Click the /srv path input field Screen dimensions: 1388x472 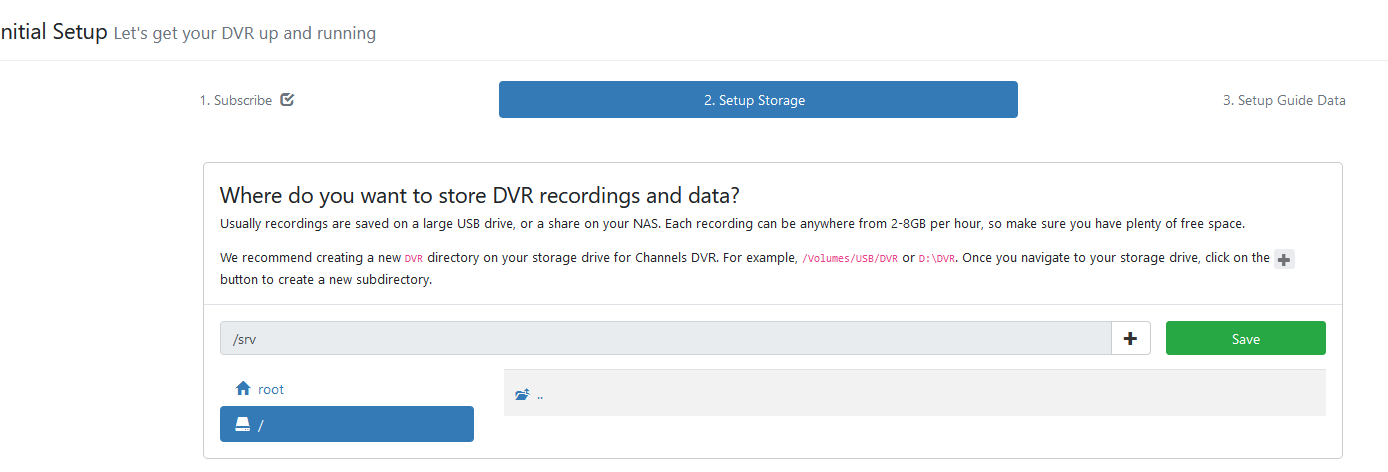(x=665, y=339)
